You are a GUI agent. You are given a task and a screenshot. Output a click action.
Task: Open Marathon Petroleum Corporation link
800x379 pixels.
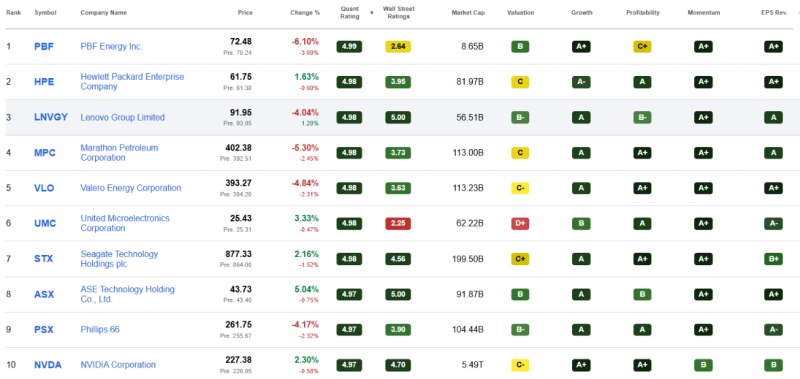point(119,153)
